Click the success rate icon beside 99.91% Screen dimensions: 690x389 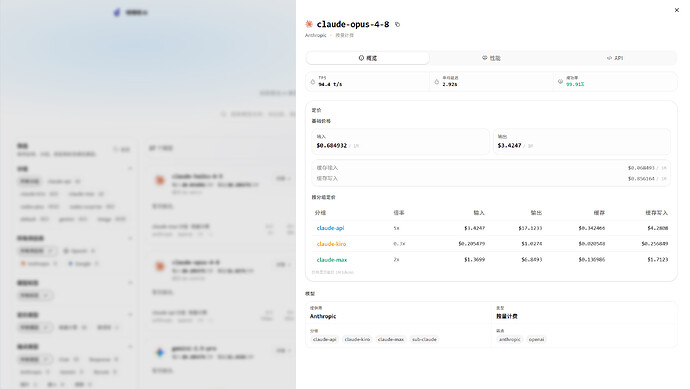tap(560, 82)
